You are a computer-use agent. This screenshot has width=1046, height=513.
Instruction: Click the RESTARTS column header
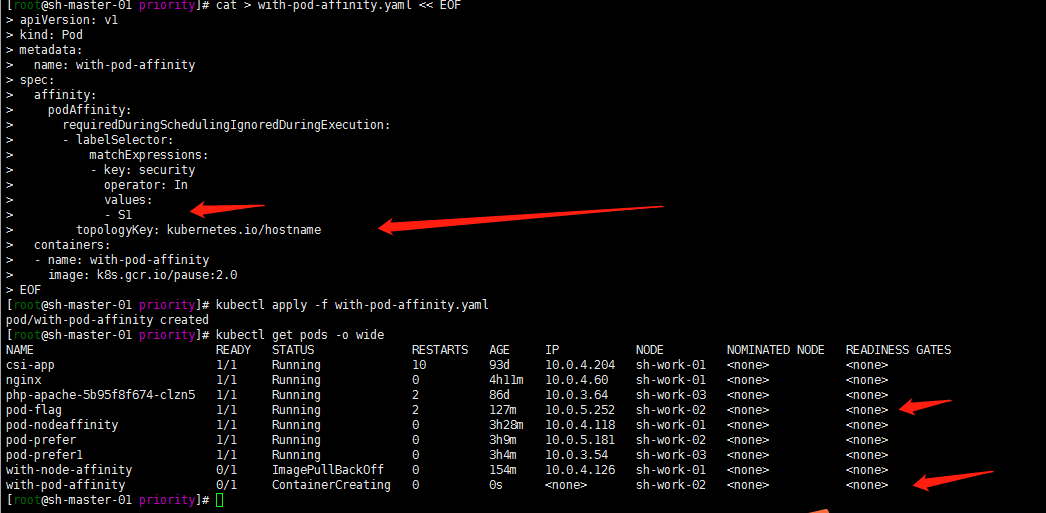[440, 350]
